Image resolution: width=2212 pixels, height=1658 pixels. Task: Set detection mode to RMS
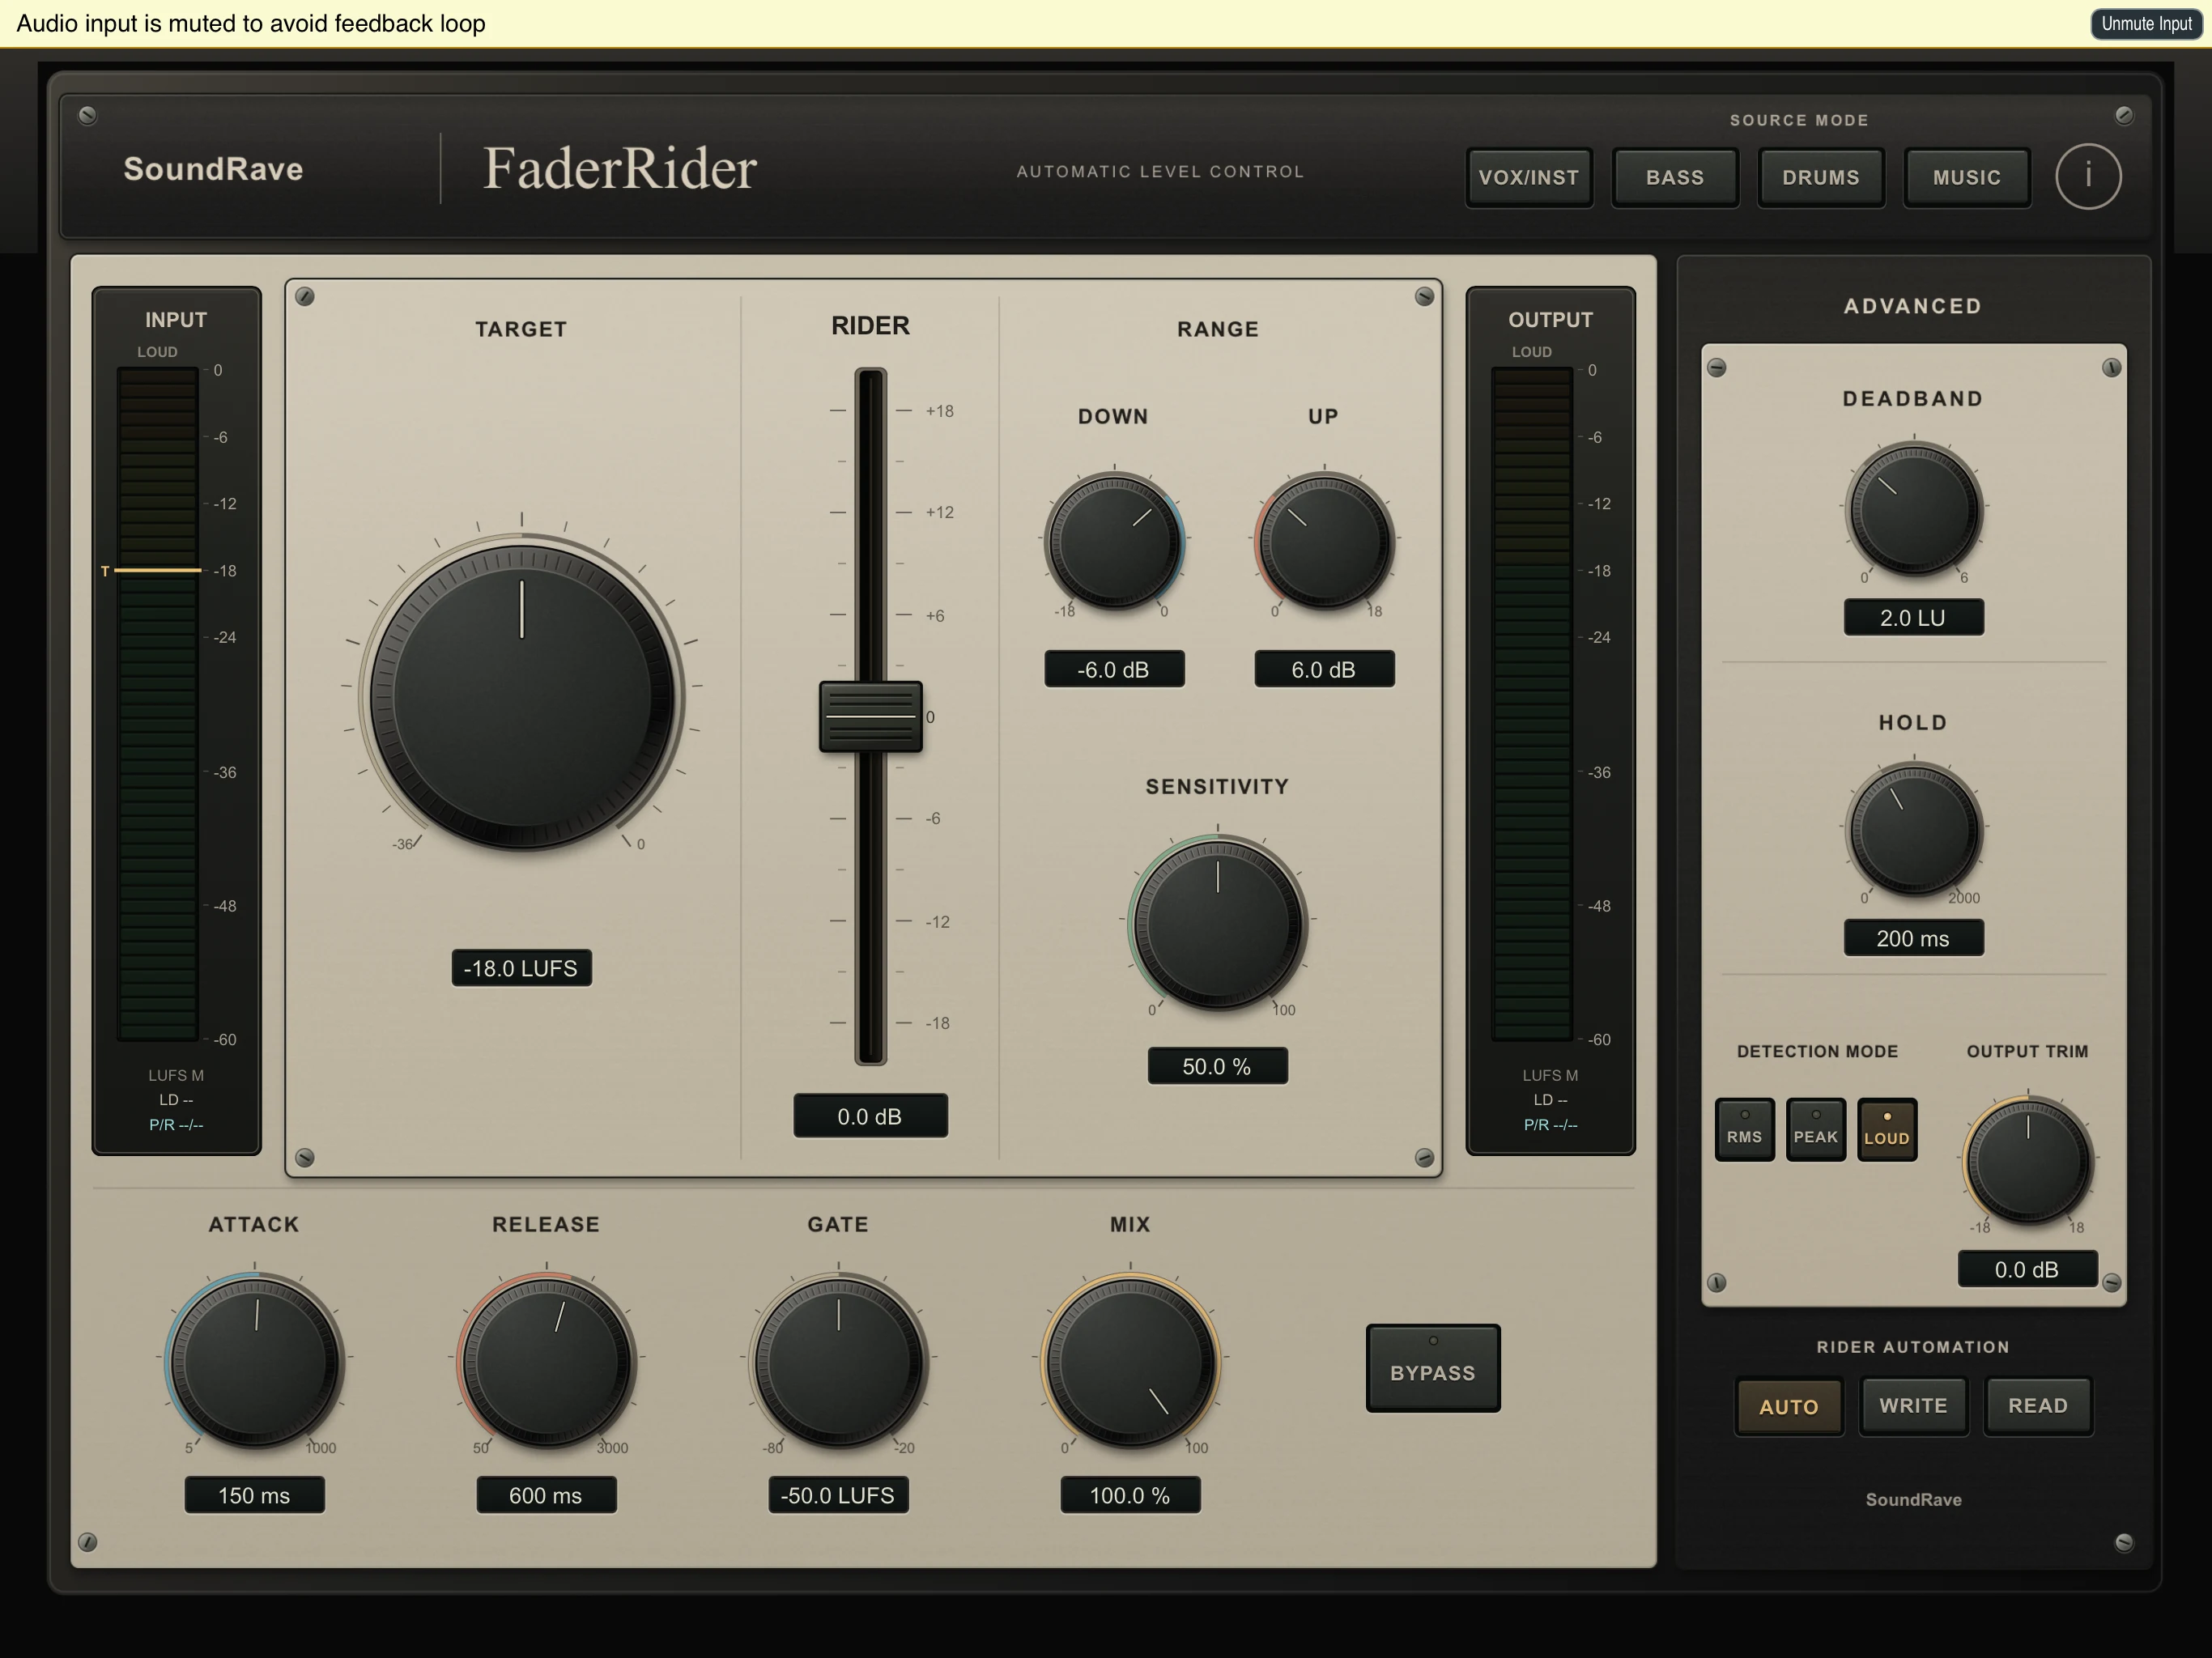1744,1129
